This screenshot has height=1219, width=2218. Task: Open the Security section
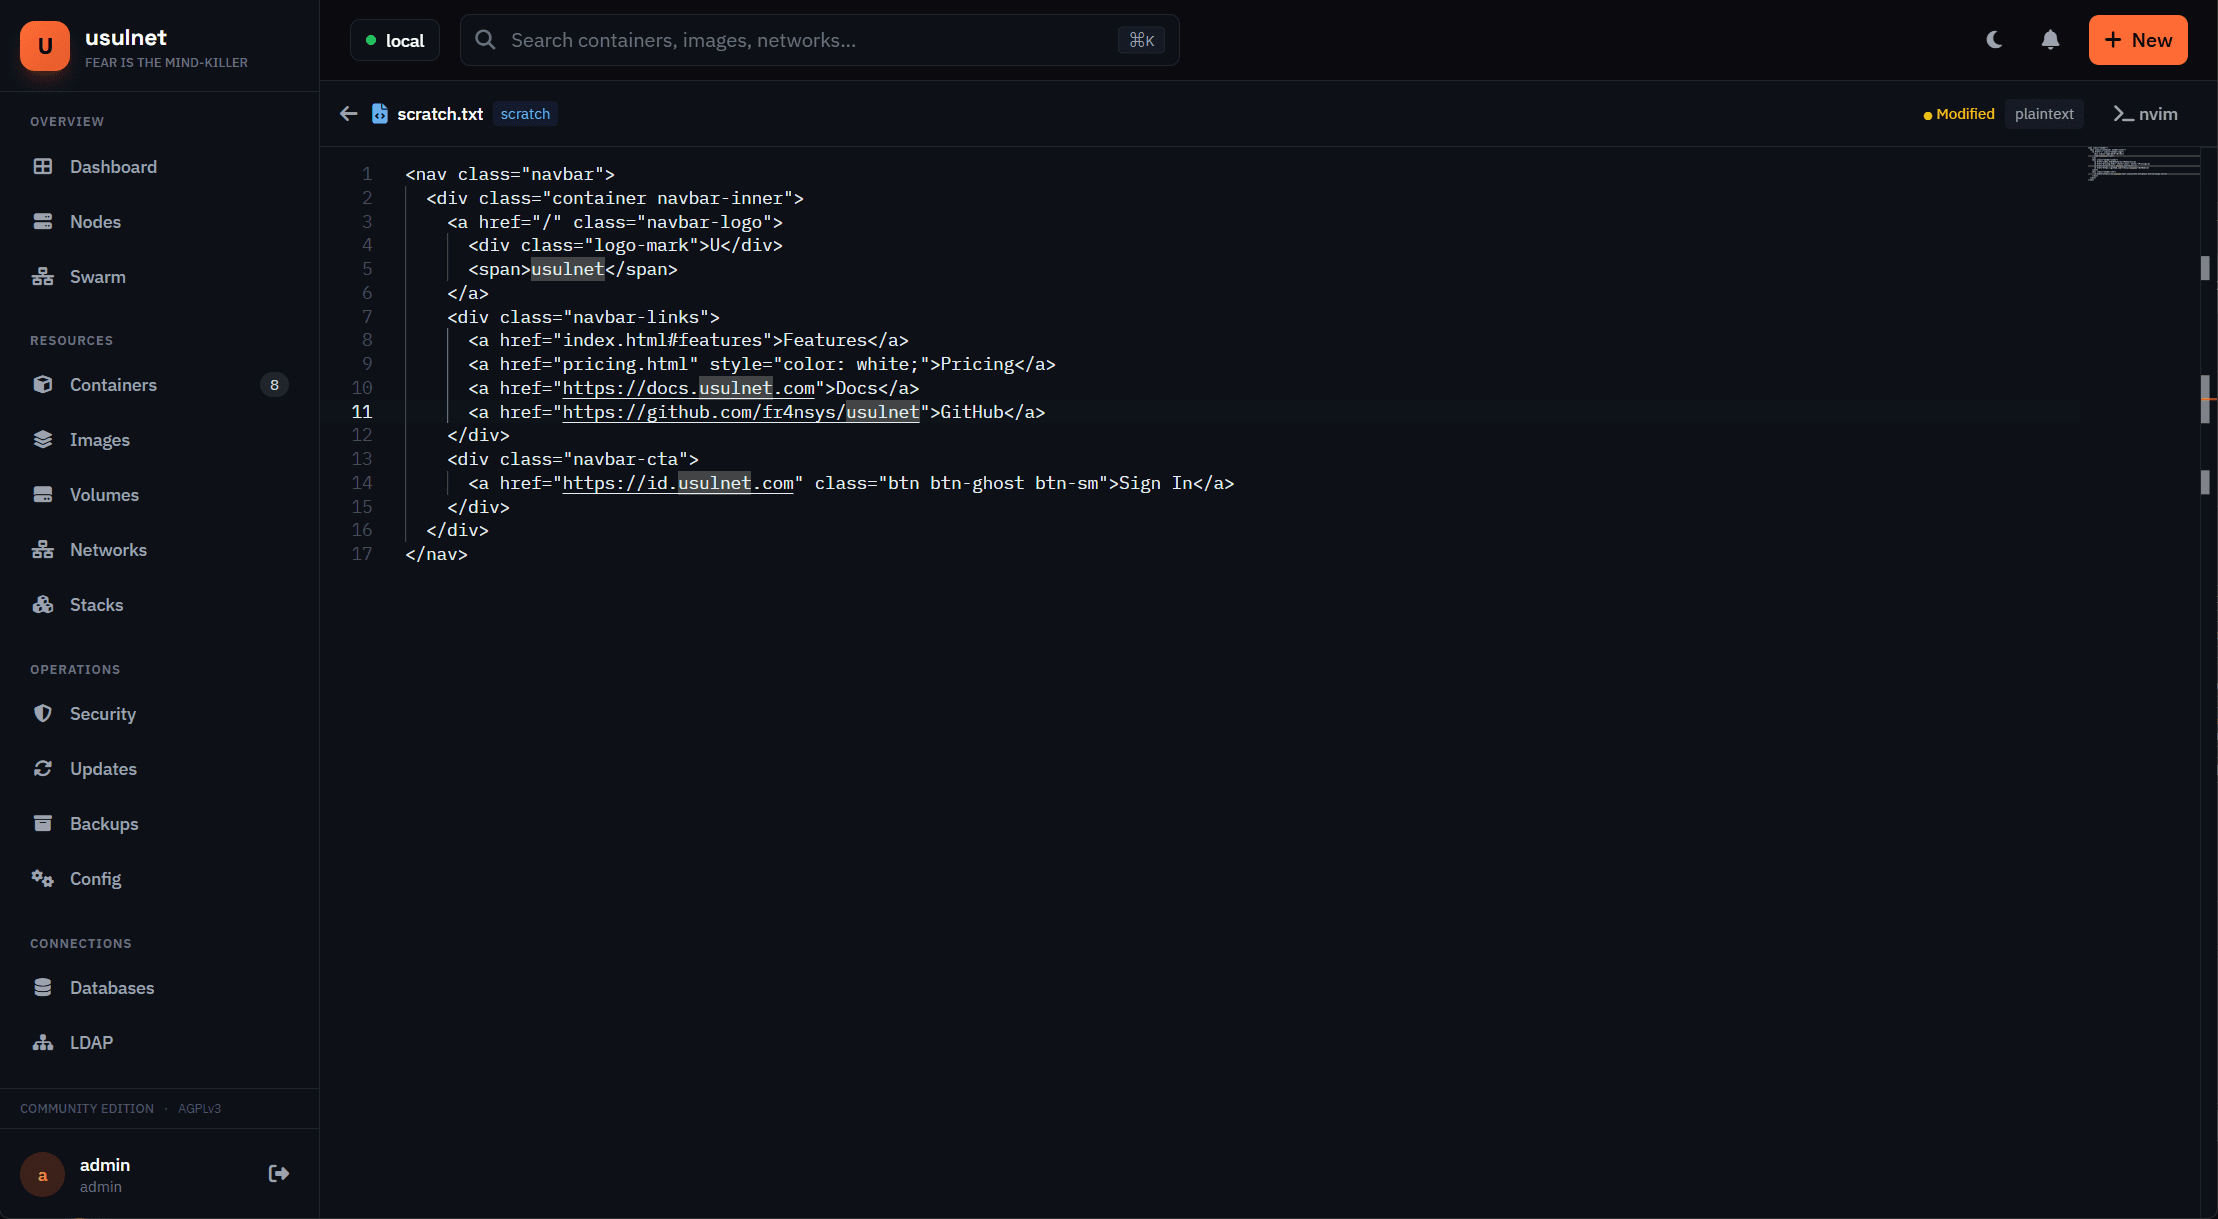(x=103, y=713)
